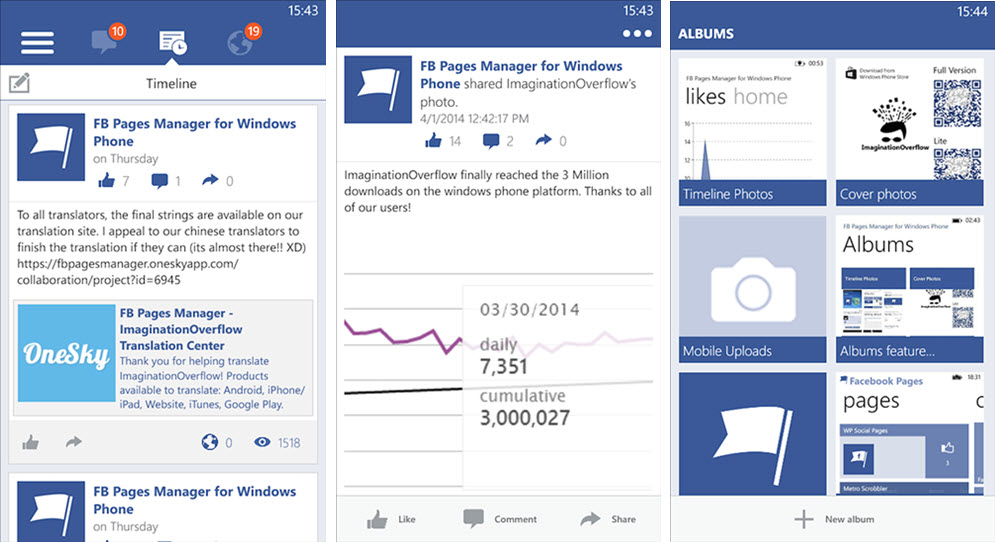Tap the Share button in bottom bar
This screenshot has width=995, height=542.
[x=608, y=519]
